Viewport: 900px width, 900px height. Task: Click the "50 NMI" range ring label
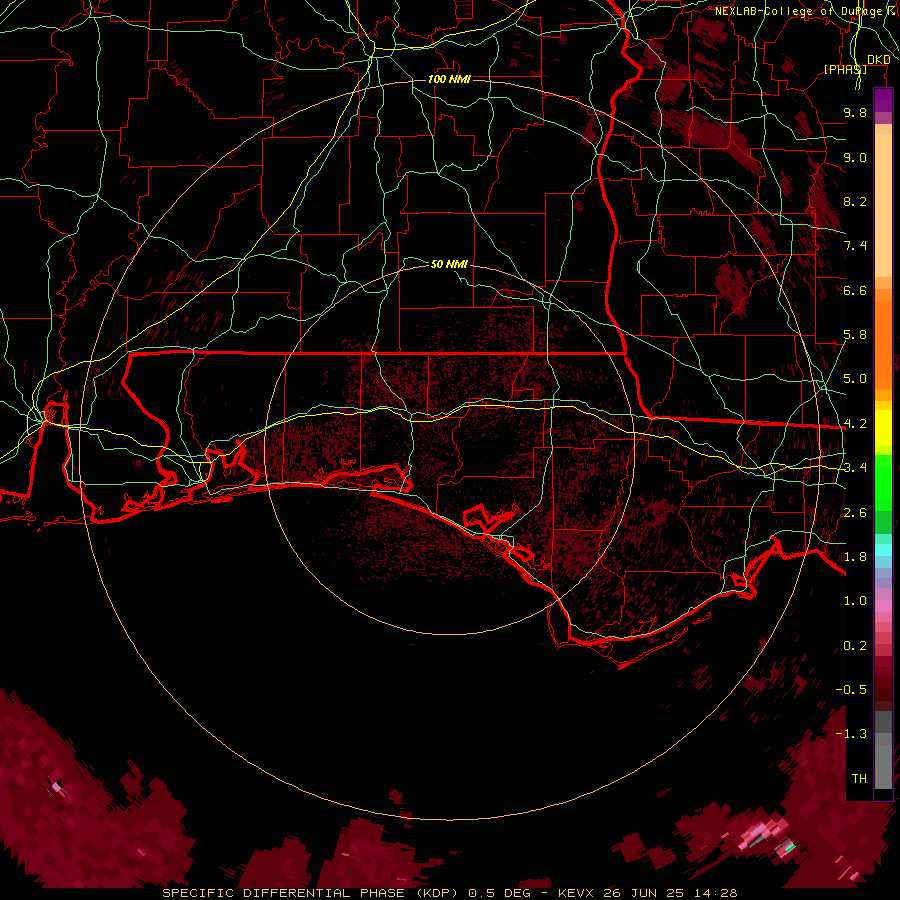click(449, 264)
